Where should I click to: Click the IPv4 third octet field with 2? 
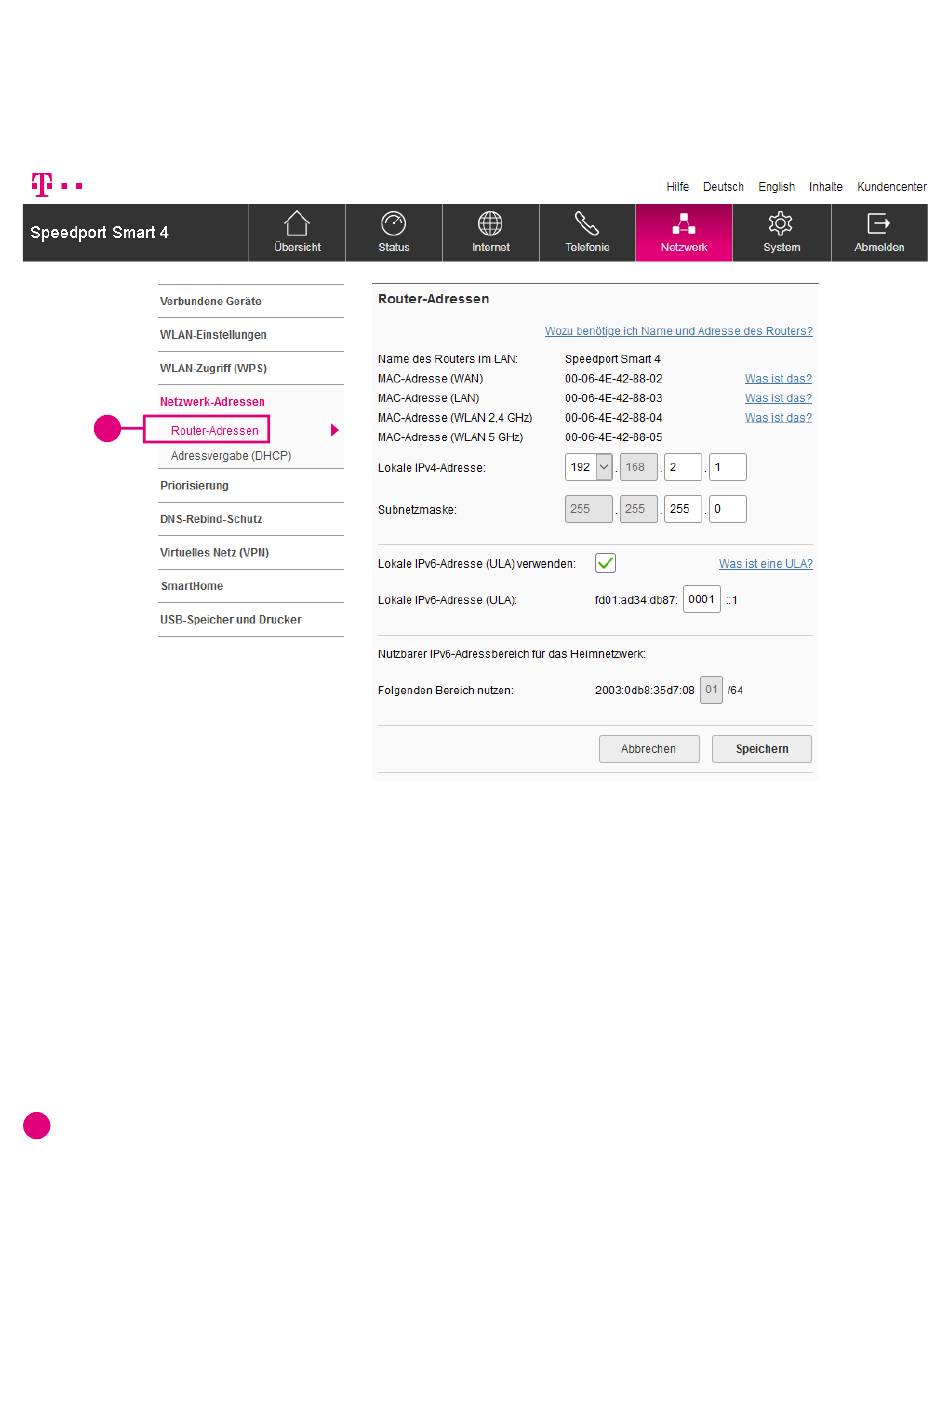683,467
